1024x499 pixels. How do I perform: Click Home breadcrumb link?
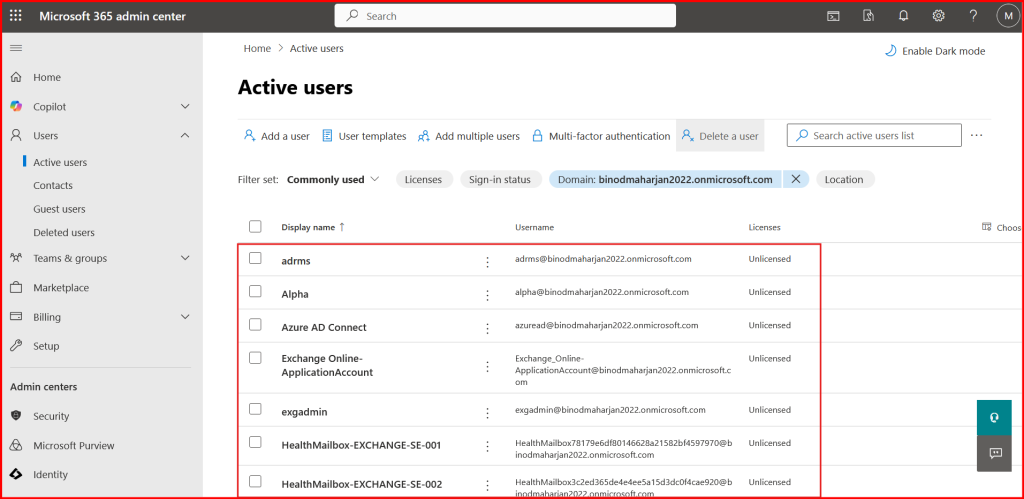tap(257, 48)
